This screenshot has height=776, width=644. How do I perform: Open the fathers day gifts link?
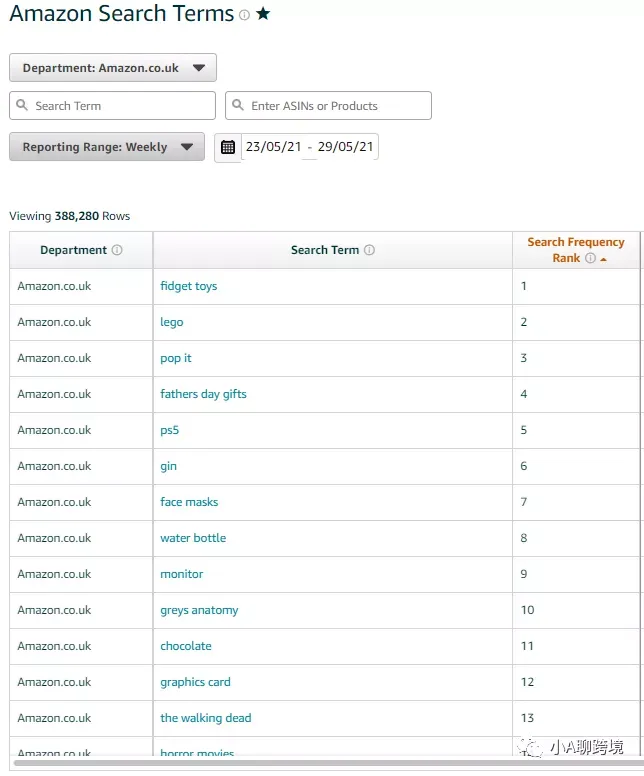tap(203, 394)
